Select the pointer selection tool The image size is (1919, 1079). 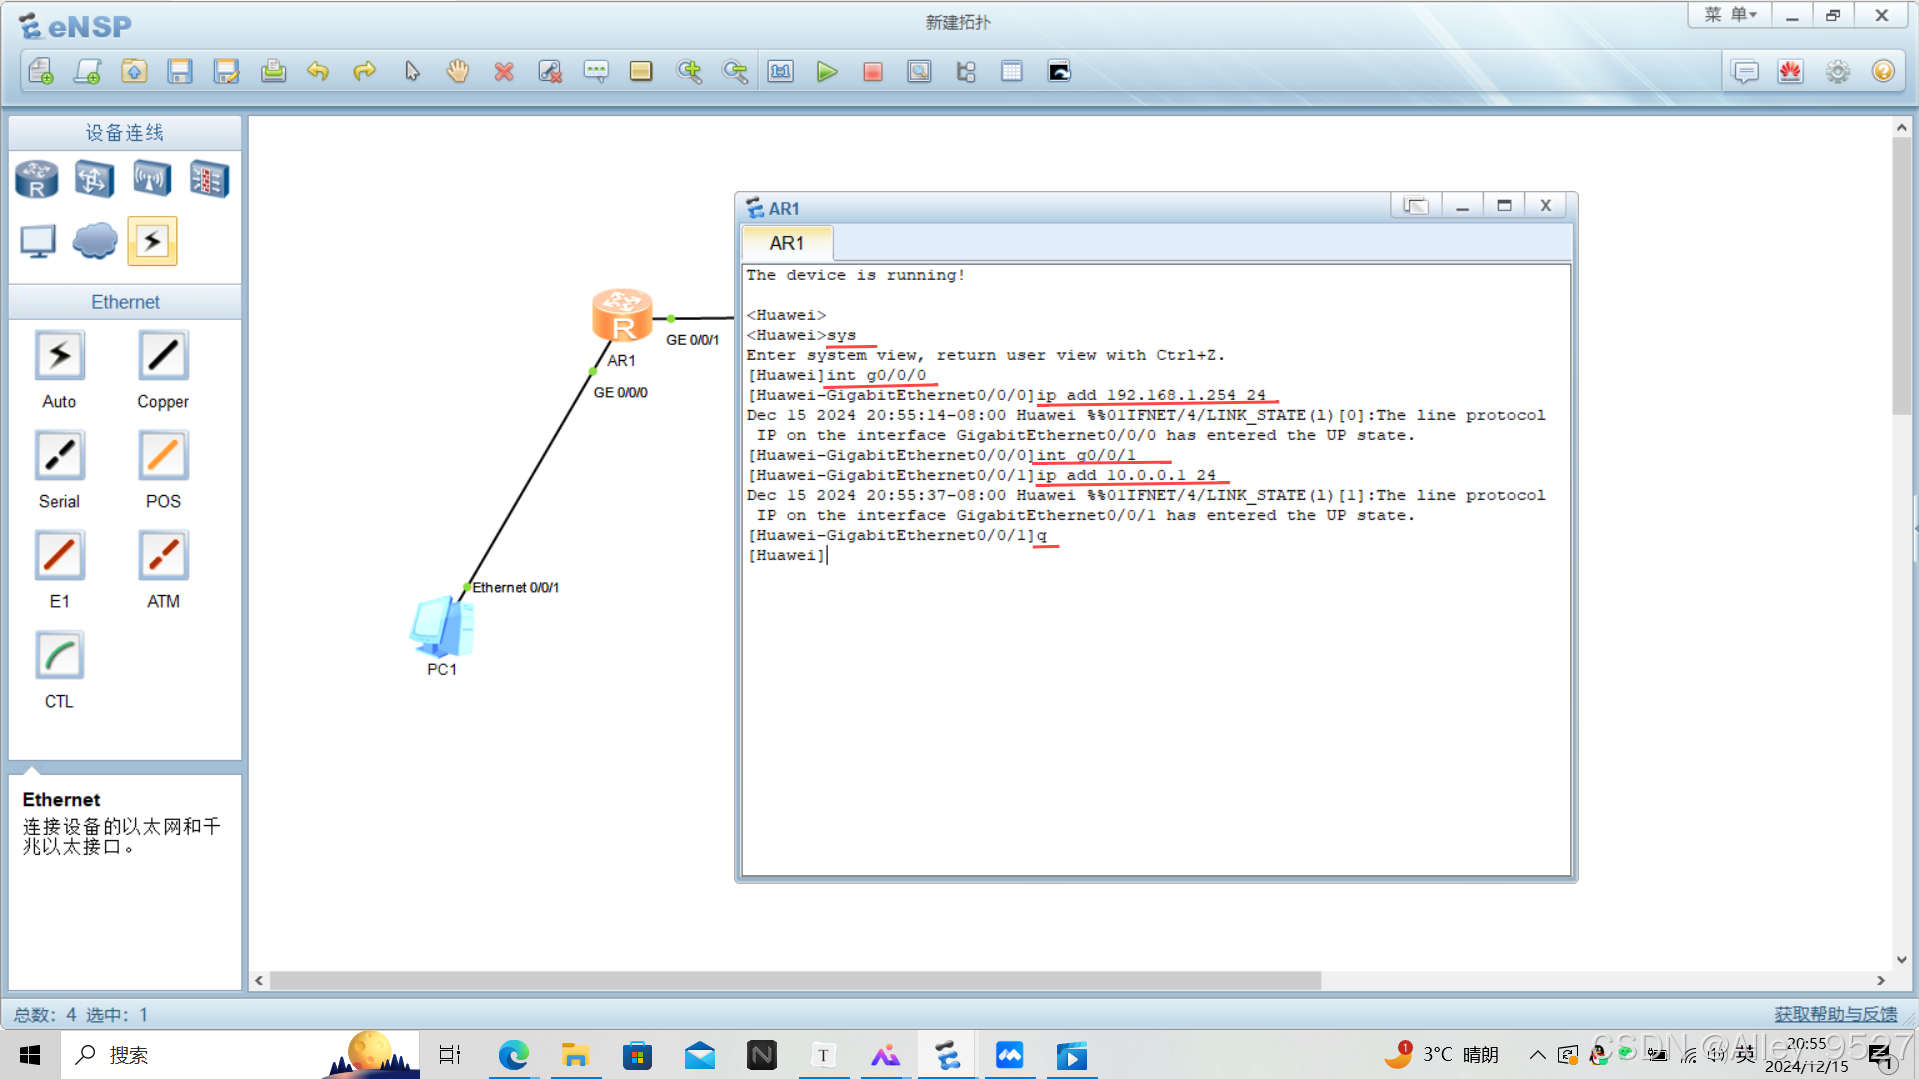(x=412, y=71)
